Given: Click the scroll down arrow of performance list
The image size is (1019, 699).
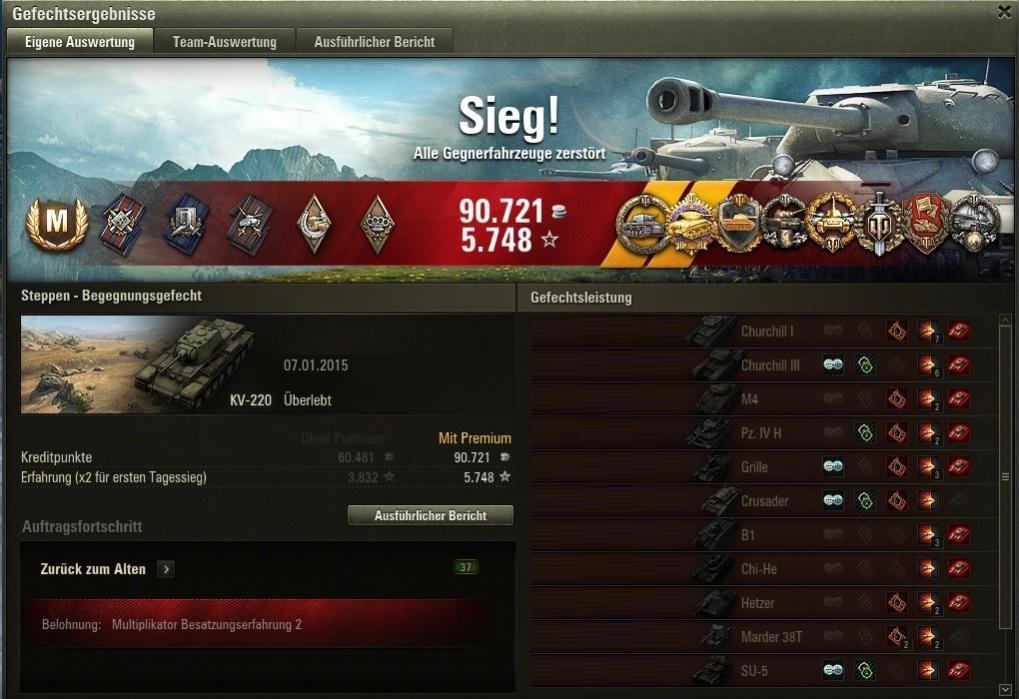Looking at the screenshot, I should (x=1005, y=689).
